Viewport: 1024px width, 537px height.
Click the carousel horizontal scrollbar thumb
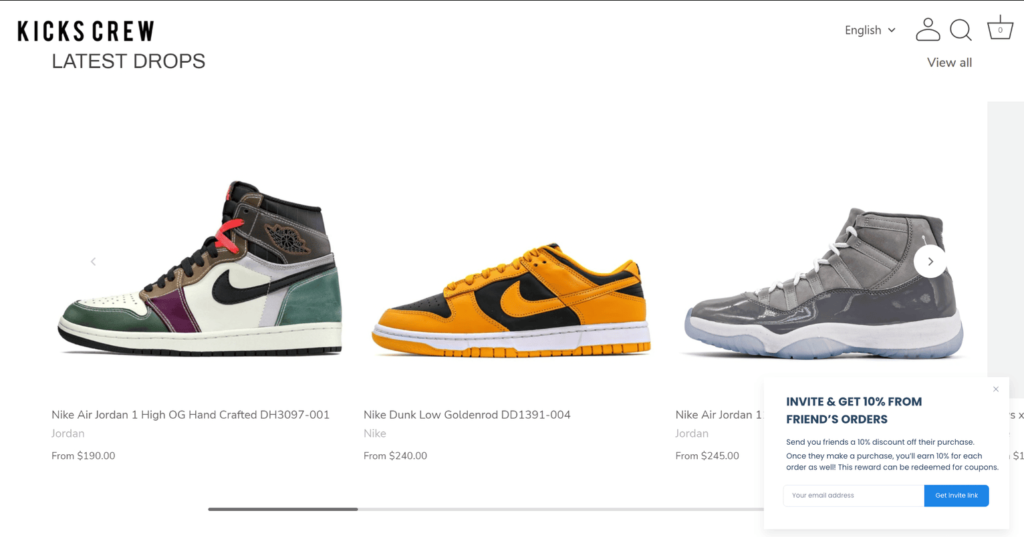tap(283, 509)
